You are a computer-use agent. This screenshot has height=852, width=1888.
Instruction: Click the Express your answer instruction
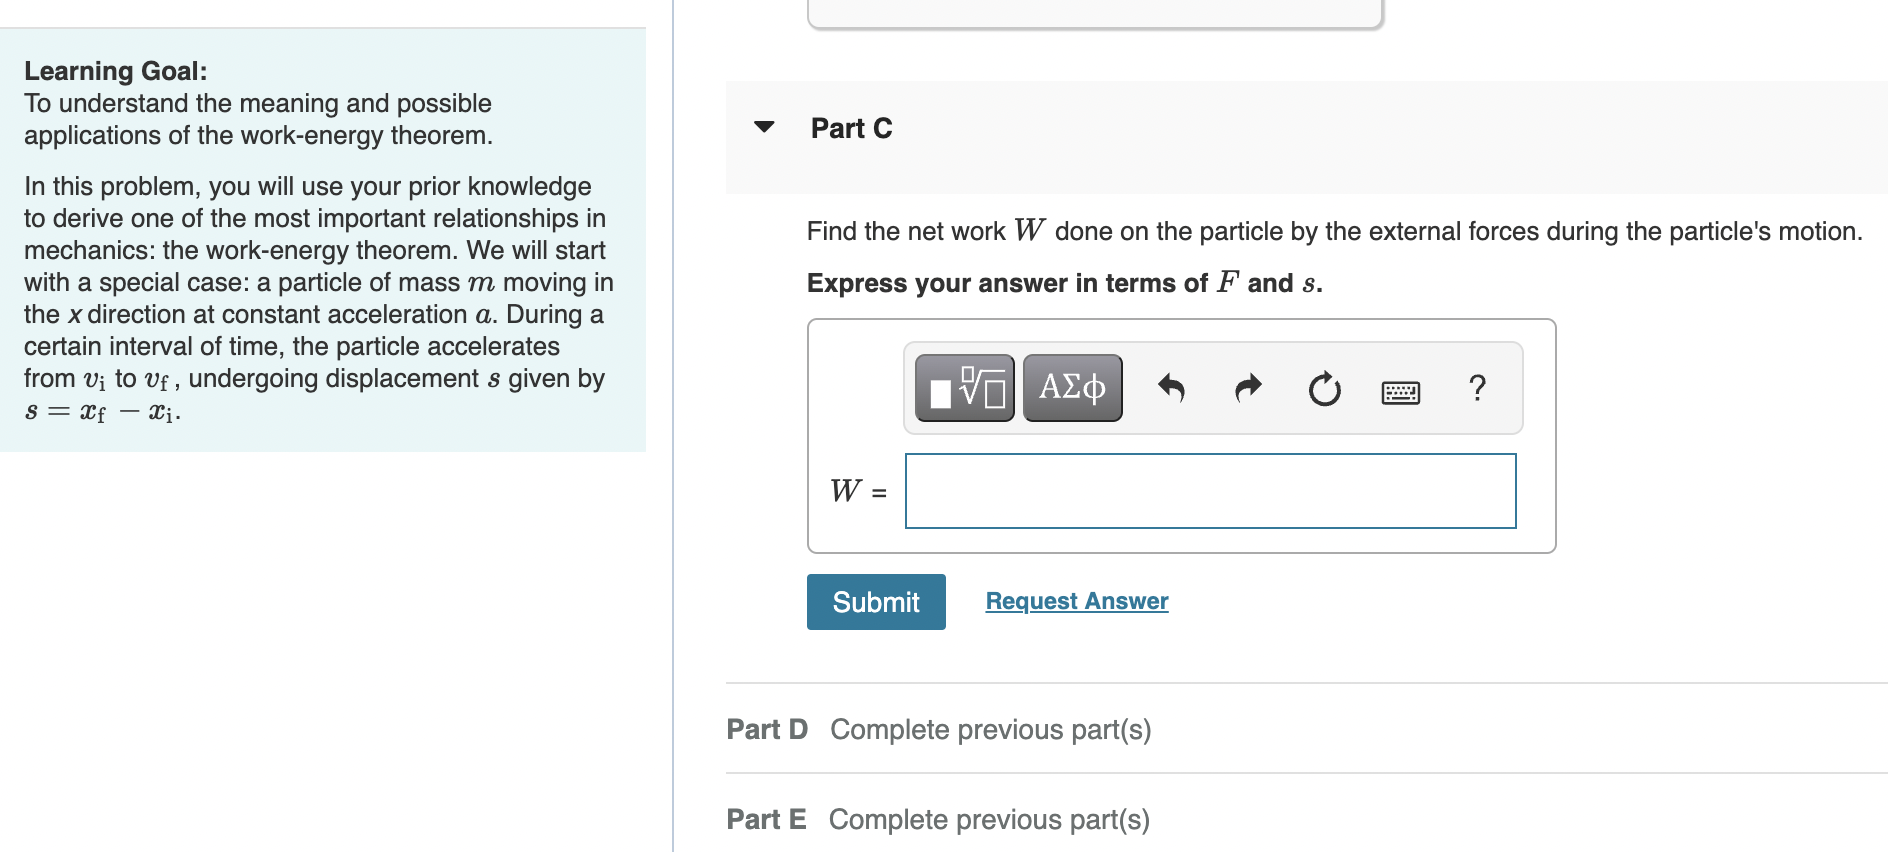point(1064,283)
